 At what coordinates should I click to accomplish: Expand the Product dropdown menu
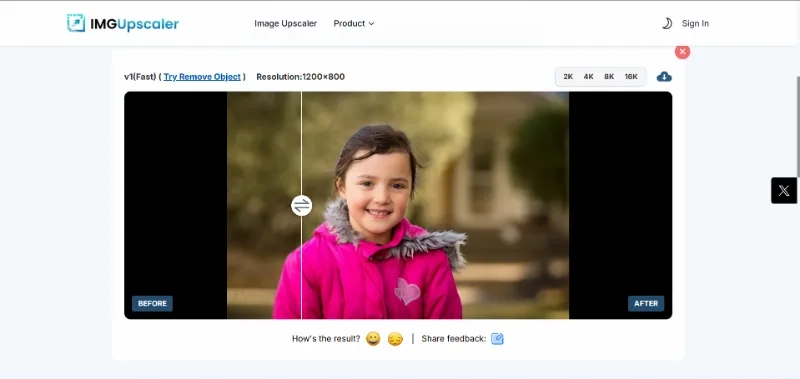click(x=354, y=23)
